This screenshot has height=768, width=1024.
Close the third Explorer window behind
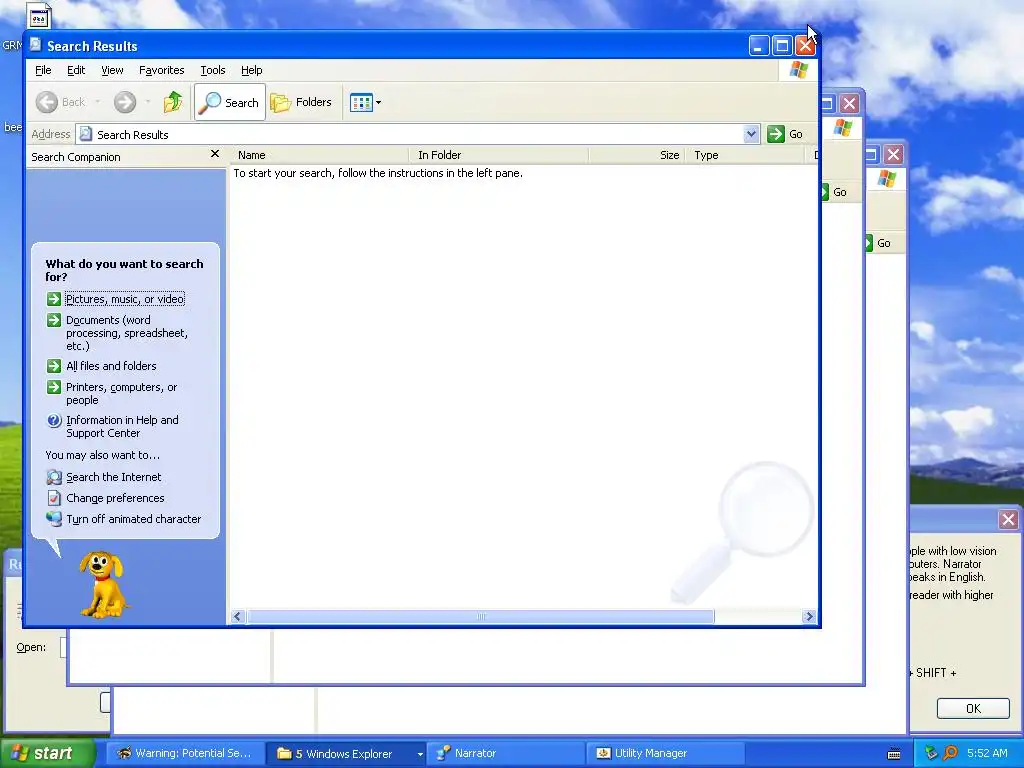[893, 154]
